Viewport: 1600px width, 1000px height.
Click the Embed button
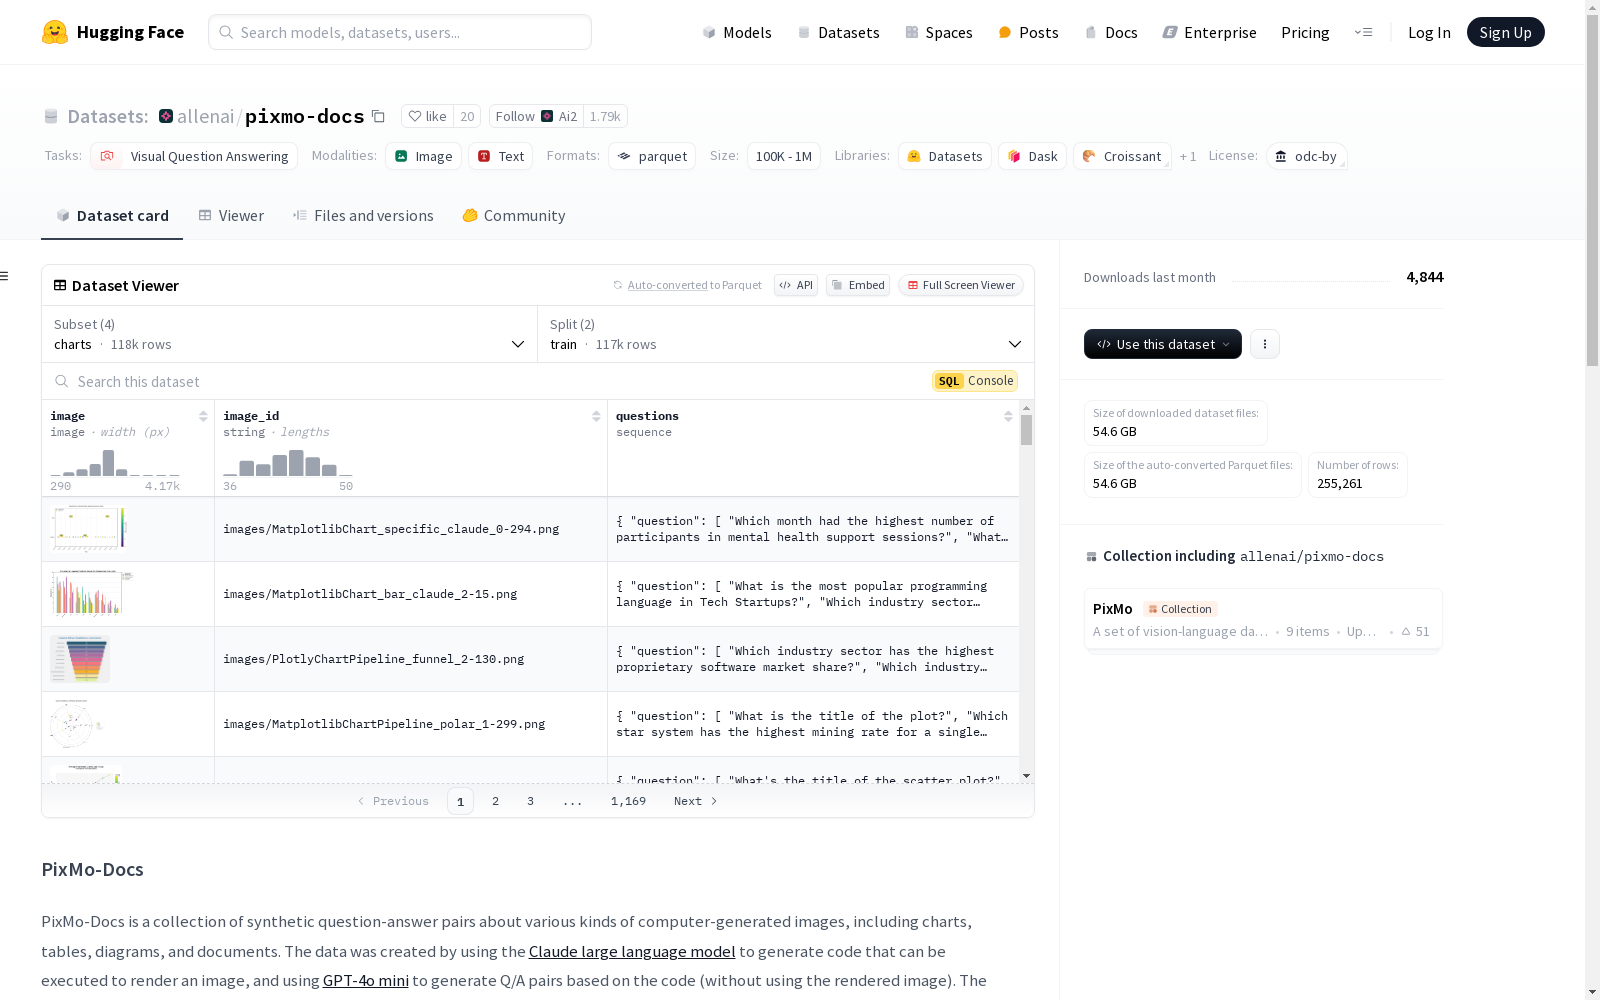tap(858, 285)
